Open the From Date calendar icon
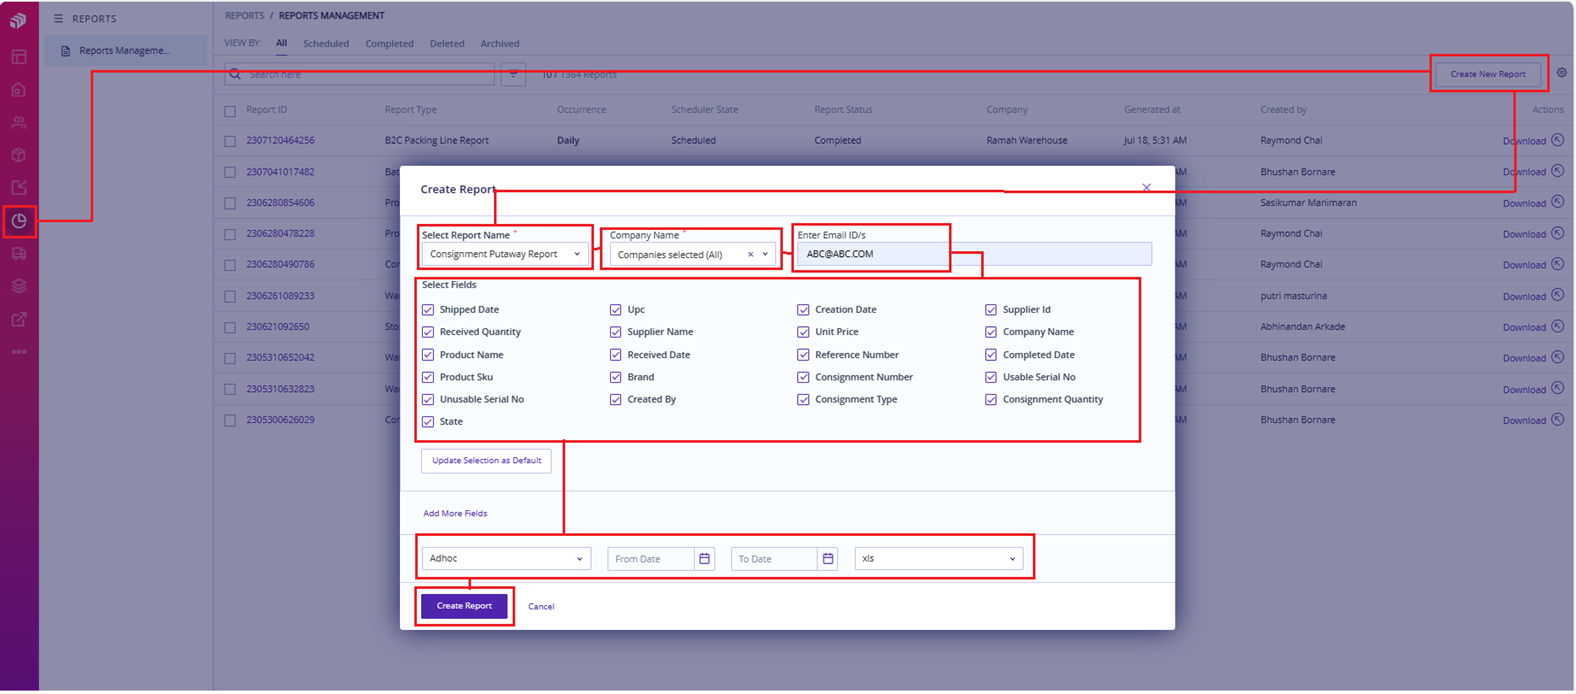The image size is (1576, 694). coord(704,559)
